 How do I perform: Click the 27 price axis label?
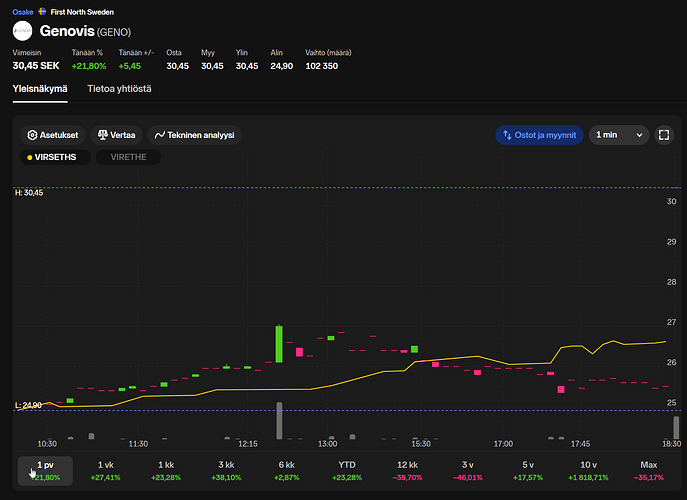coord(671,322)
